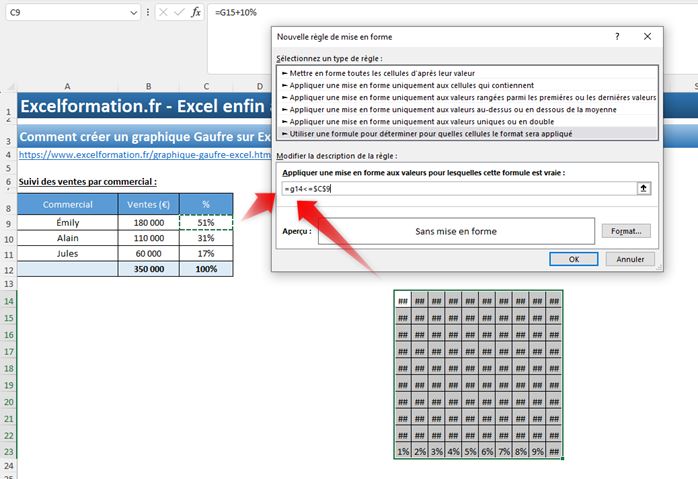Click the cell containing 'Jules'

[68, 254]
